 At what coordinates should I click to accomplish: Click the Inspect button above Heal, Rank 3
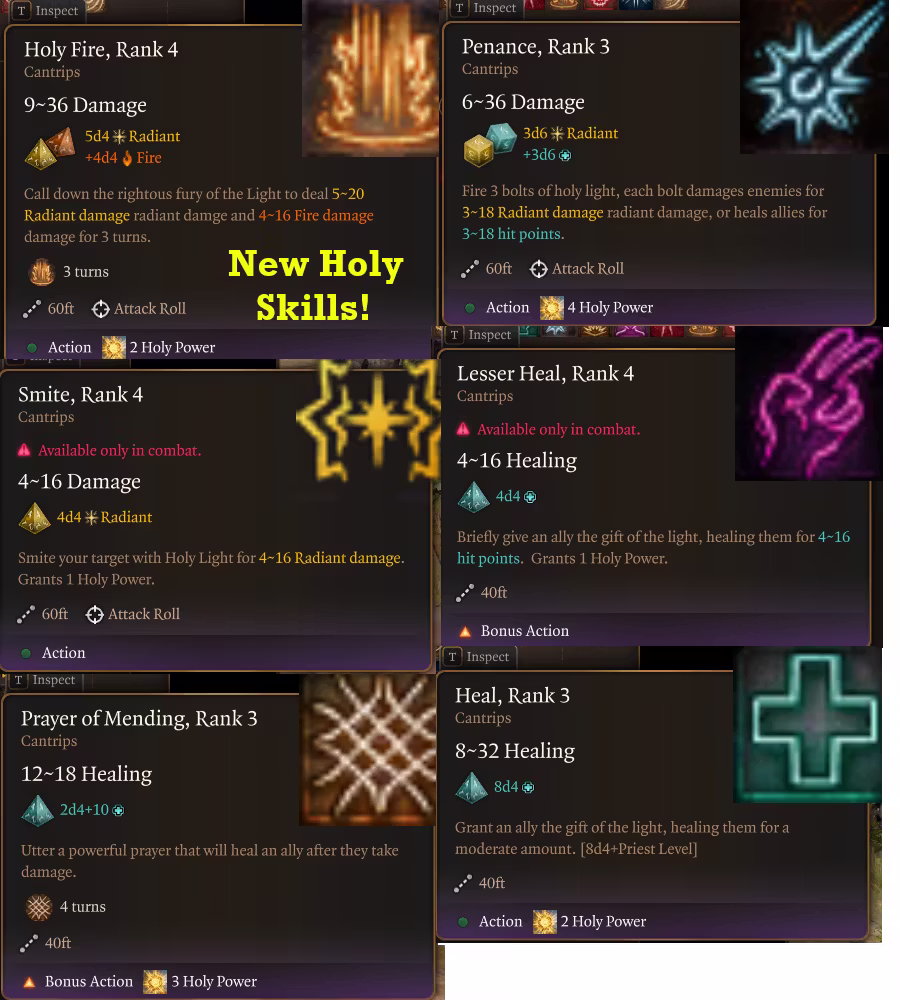click(478, 657)
